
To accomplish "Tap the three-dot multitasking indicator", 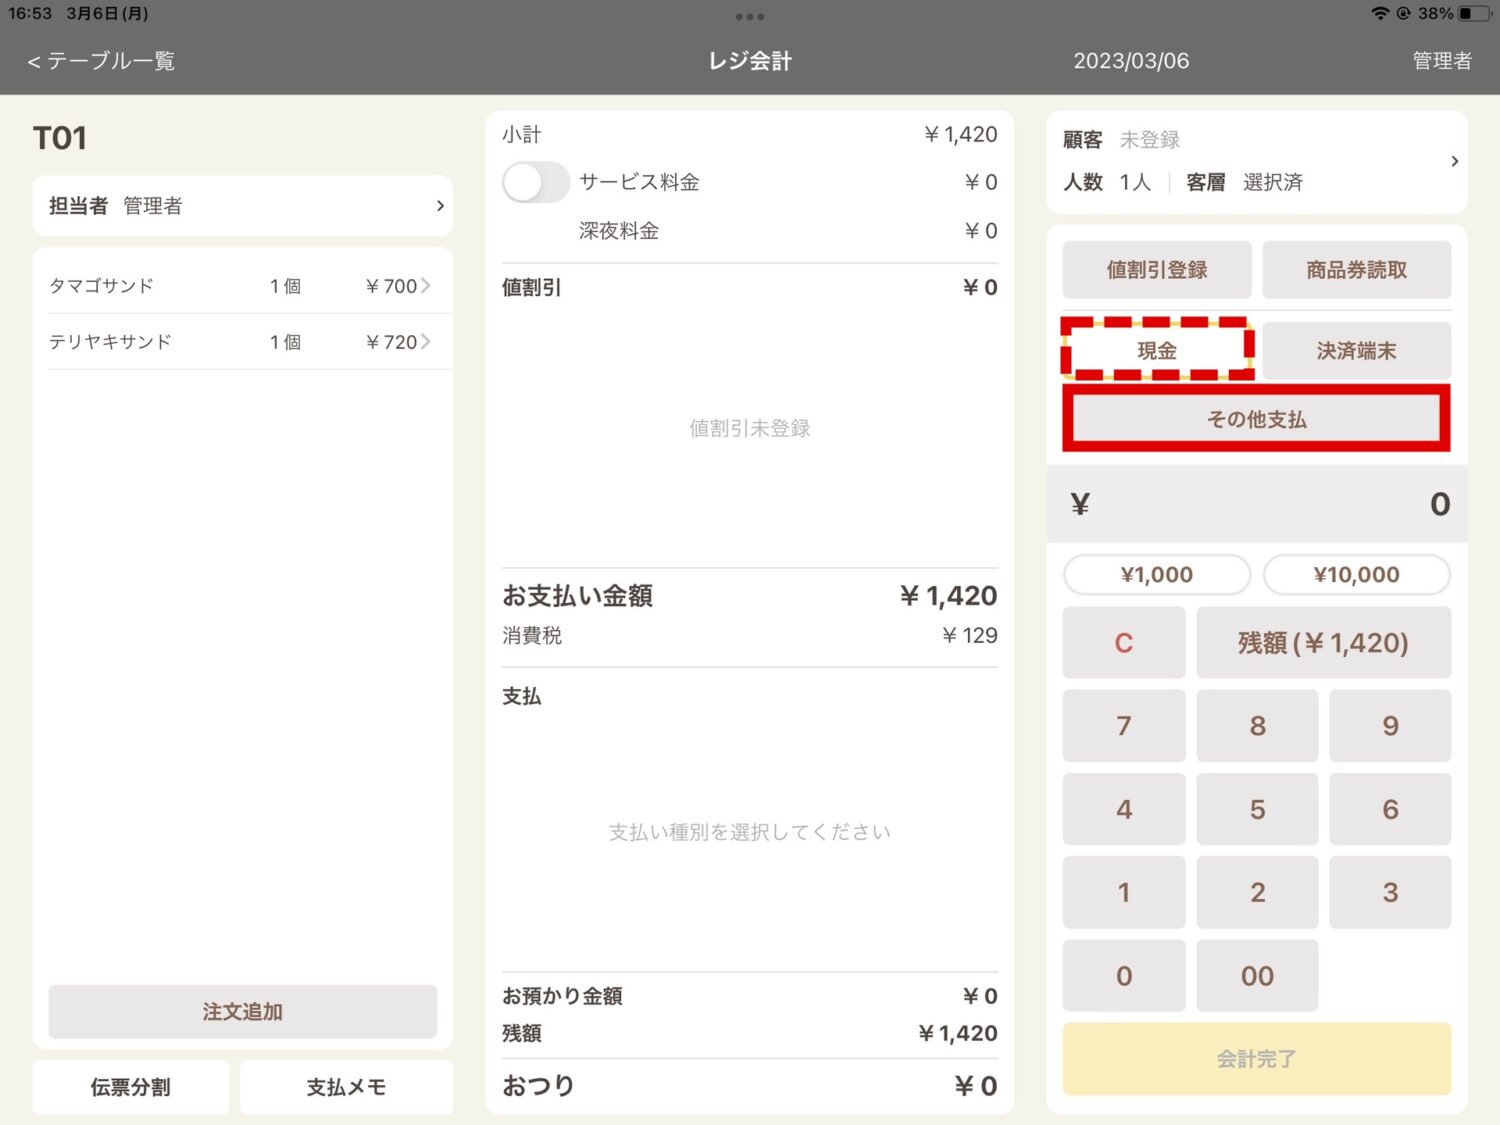I will click(x=750, y=16).
